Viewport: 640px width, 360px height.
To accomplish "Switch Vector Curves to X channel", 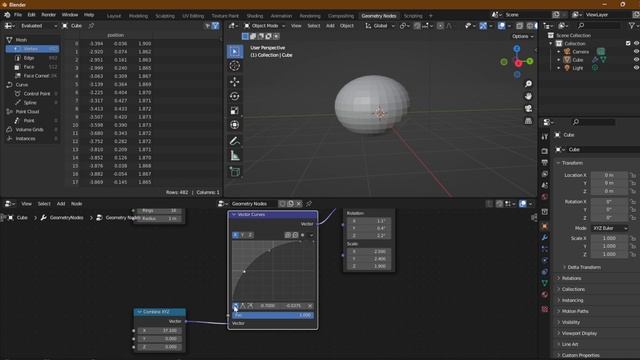I will [x=236, y=235].
